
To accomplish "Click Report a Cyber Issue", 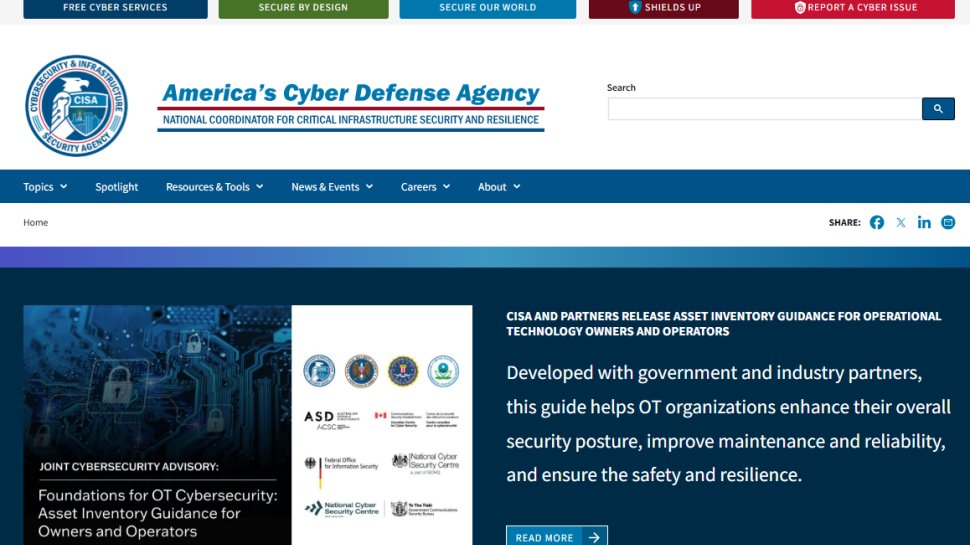I will coord(853,8).
